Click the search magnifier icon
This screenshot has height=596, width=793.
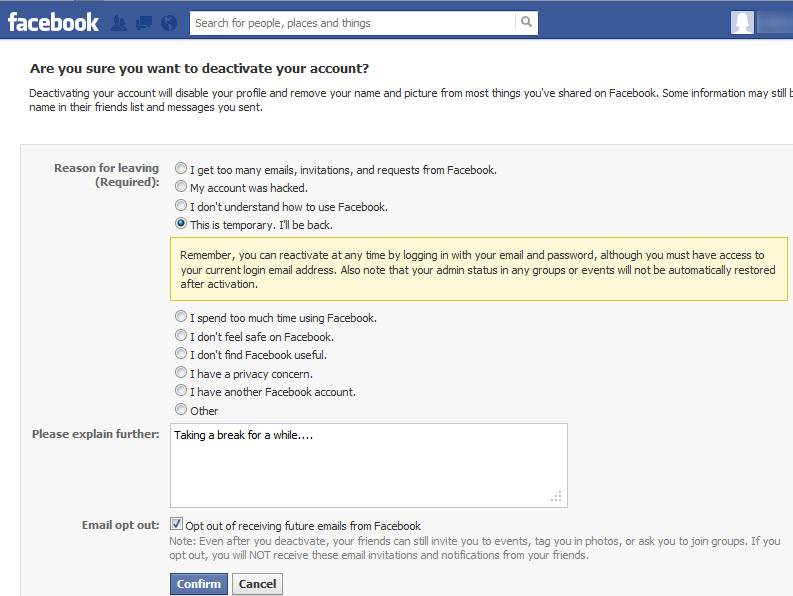tap(526, 22)
